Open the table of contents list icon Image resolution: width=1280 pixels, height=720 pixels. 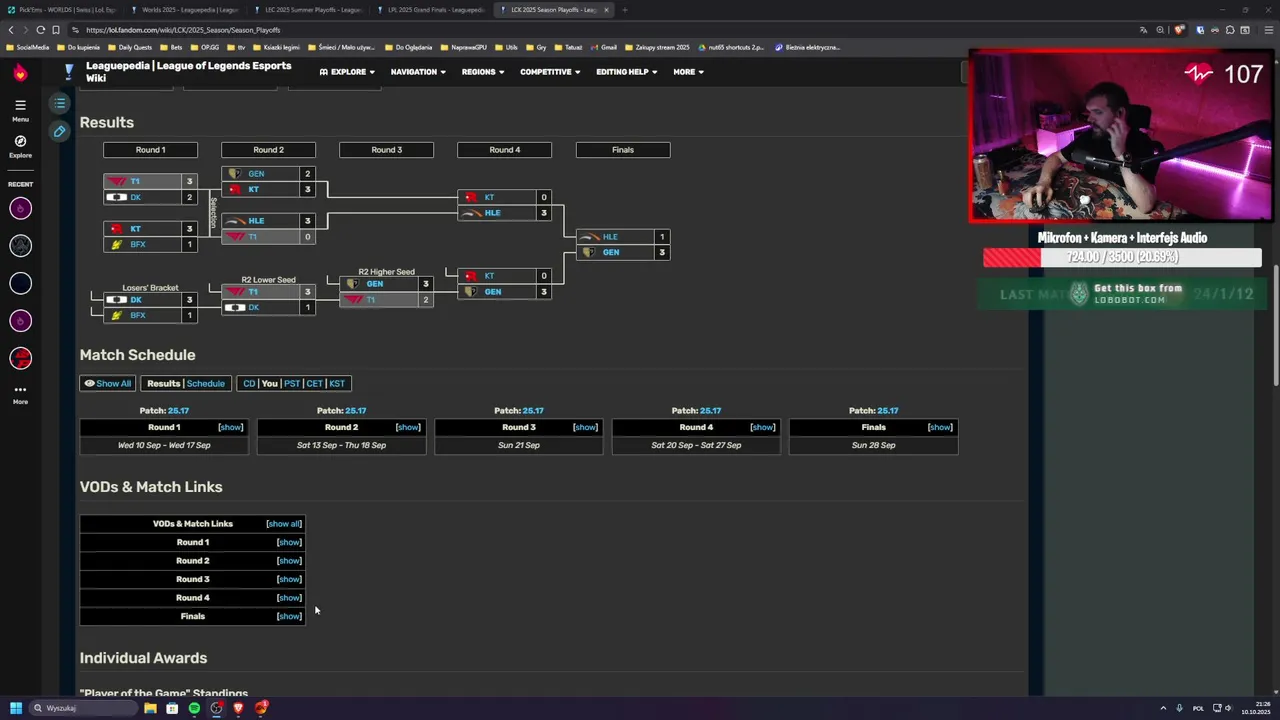click(60, 103)
